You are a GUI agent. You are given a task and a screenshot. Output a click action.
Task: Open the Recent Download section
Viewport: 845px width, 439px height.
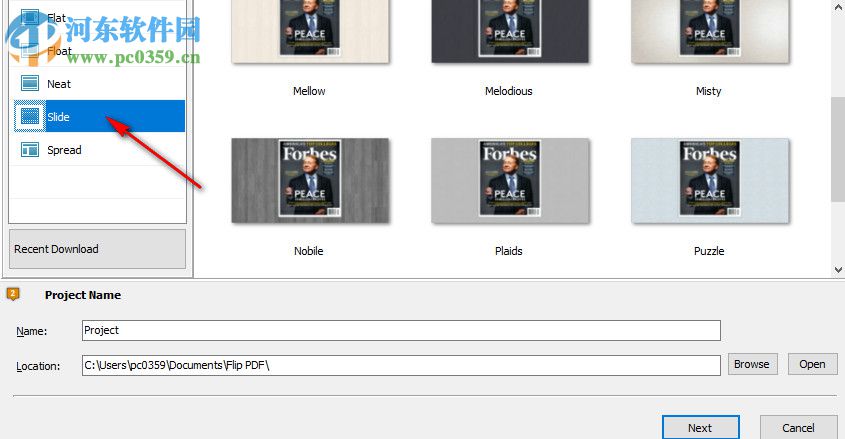[98, 249]
